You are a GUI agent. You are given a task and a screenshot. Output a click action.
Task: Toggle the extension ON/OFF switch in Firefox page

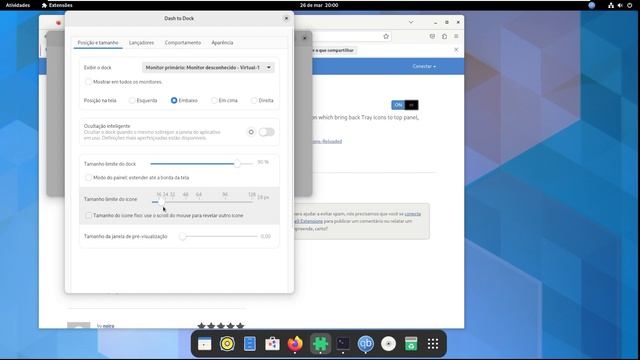pos(404,105)
